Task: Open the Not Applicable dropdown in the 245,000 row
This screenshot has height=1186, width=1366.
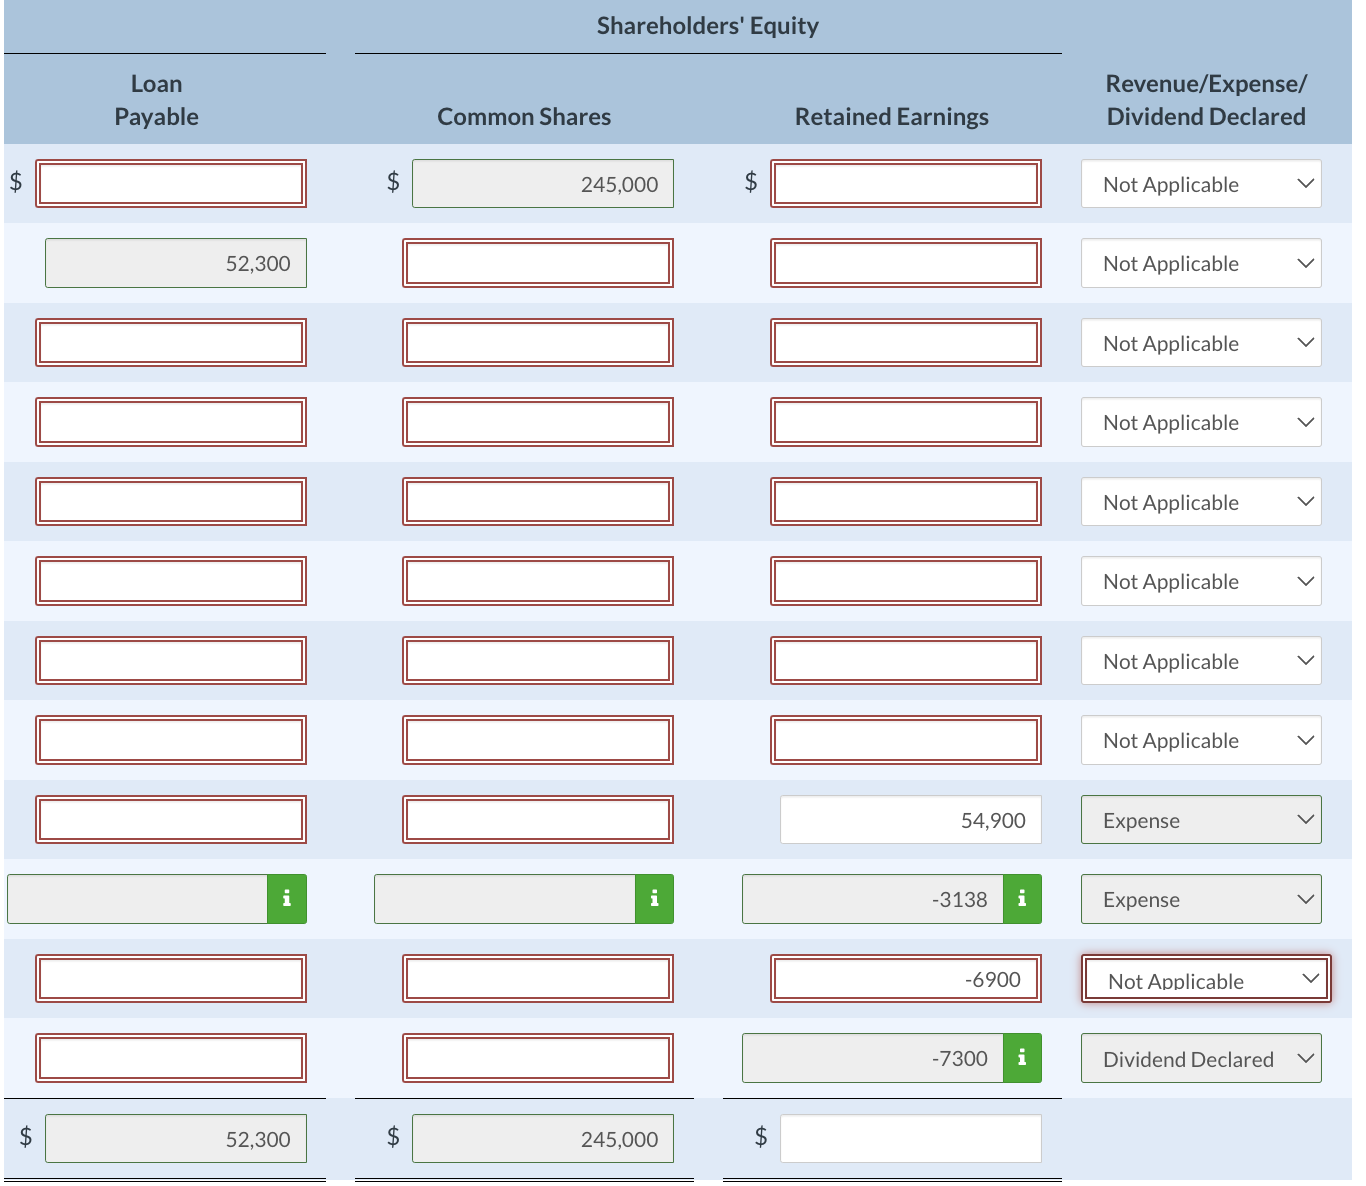Action: click(x=1201, y=184)
